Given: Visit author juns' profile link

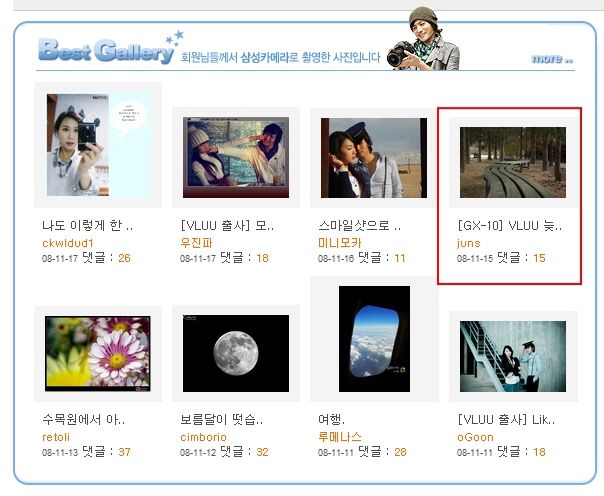Looking at the screenshot, I should (468, 243).
